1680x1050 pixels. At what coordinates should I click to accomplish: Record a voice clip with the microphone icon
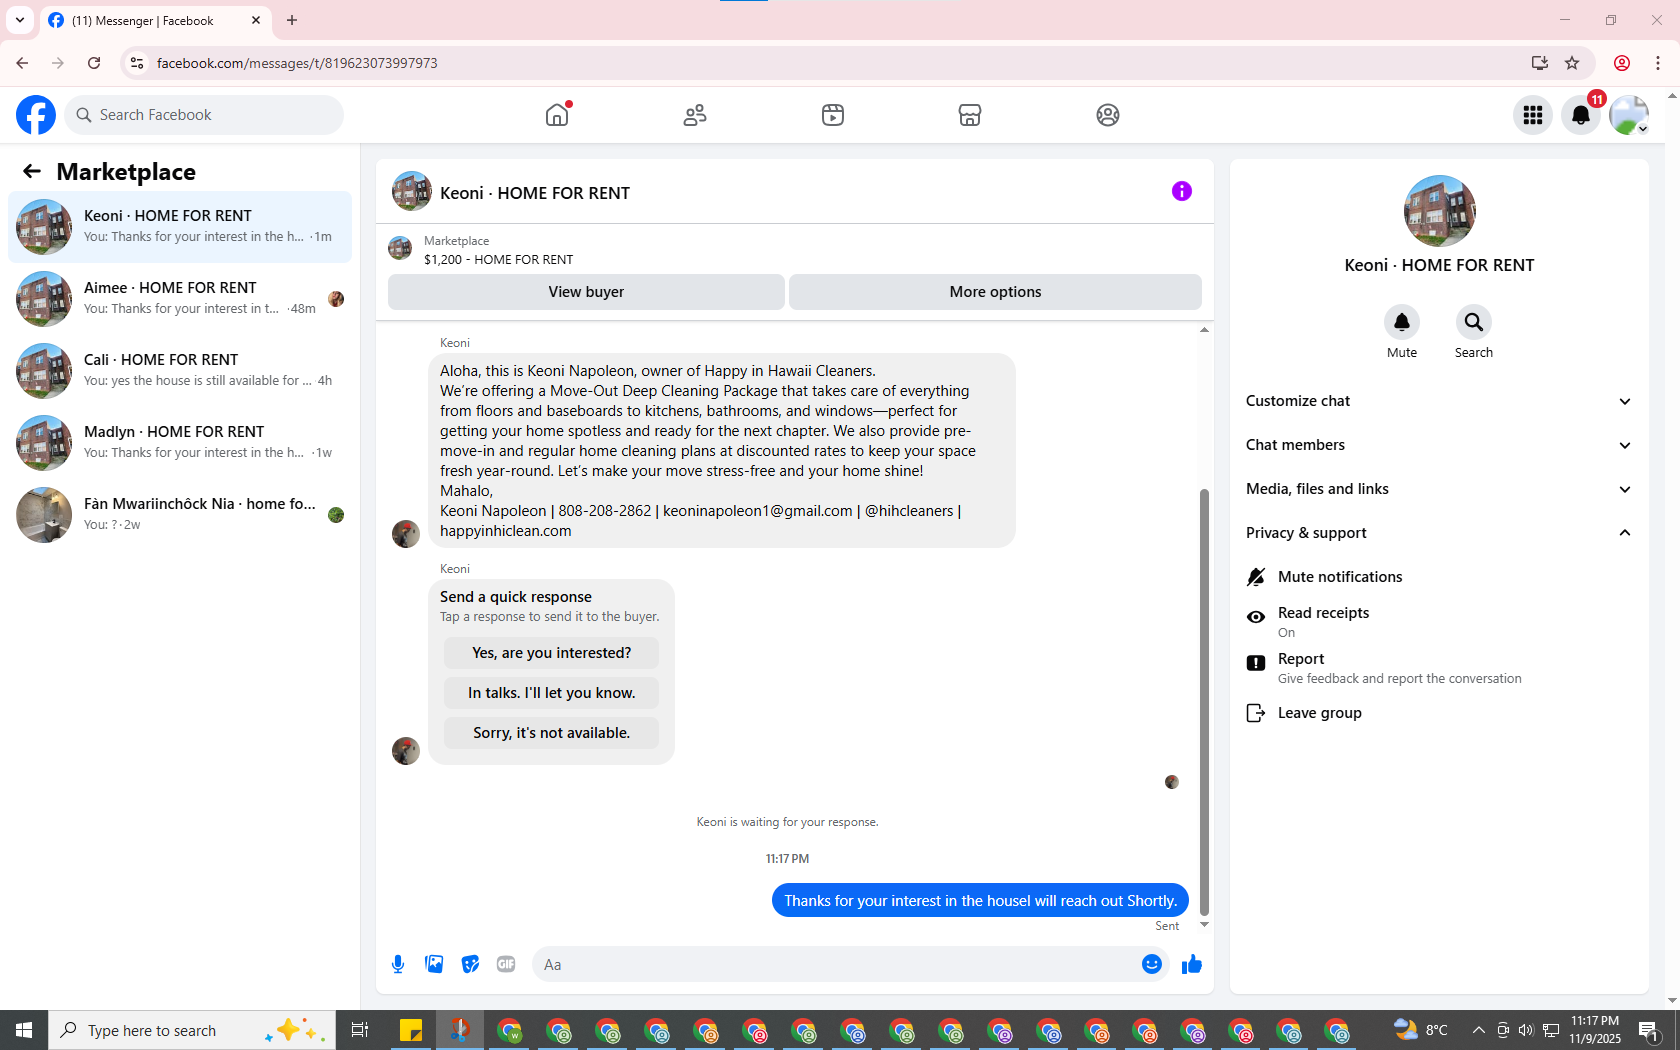pos(398,964)
